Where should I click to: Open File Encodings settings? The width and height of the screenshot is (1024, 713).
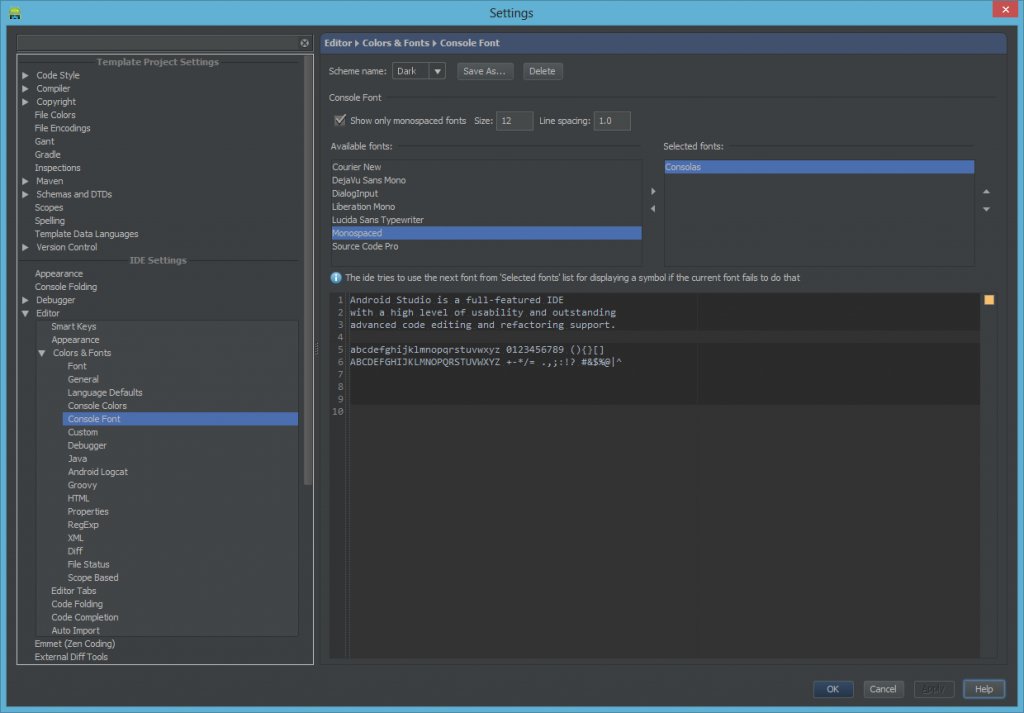[x=63, y=128]
